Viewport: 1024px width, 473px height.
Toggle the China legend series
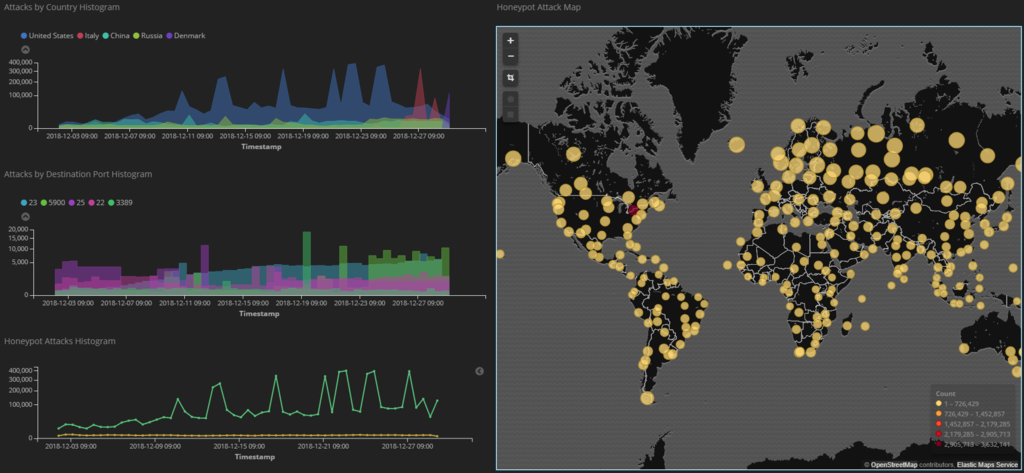coord(117,36)
